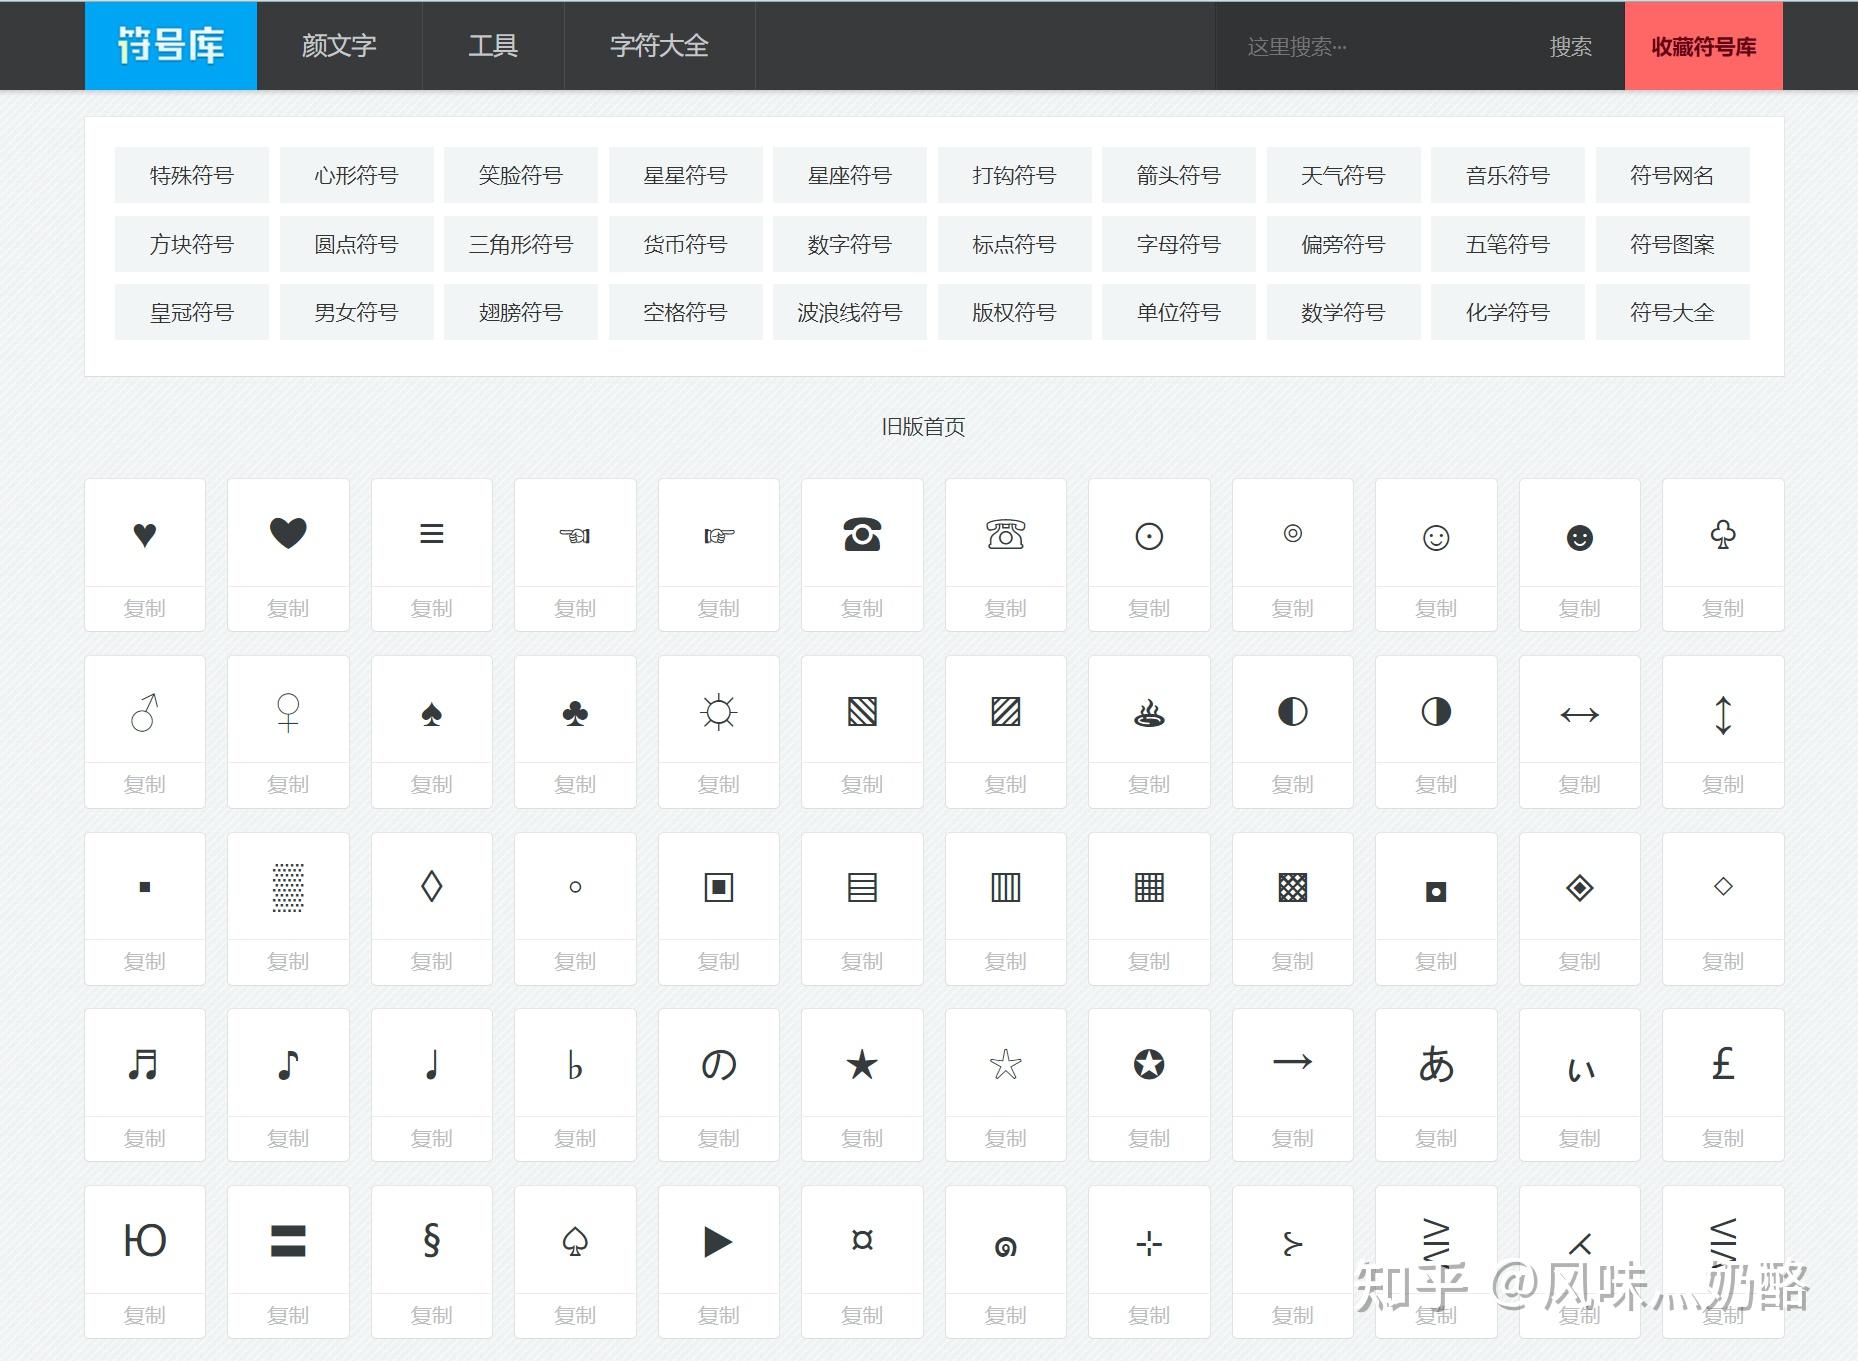Open the 数学符号 category
This screenshot has width=1858, height=1361.
click(x=1343, y=312)
